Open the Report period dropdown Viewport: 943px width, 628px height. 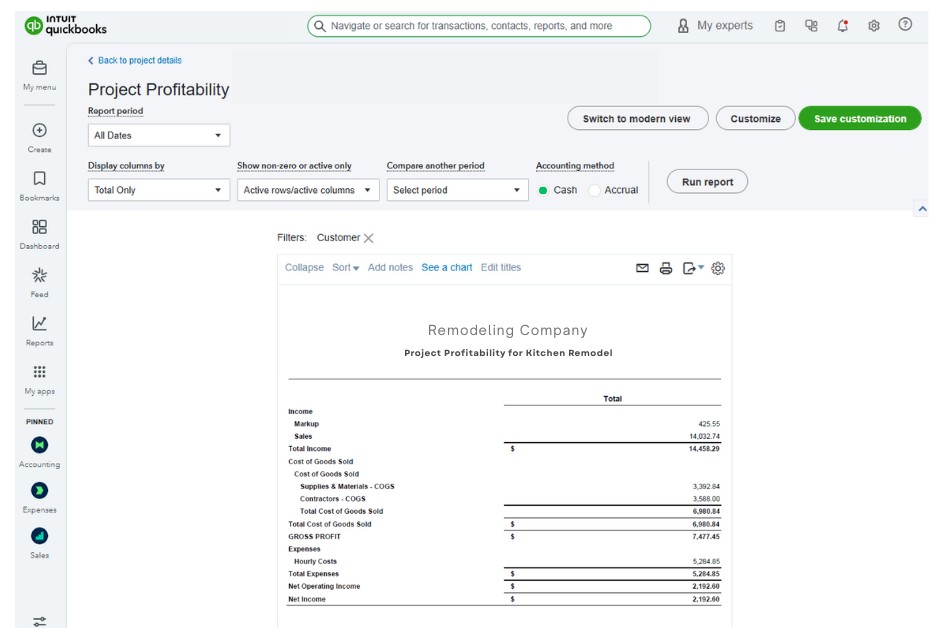click(157, 134)
